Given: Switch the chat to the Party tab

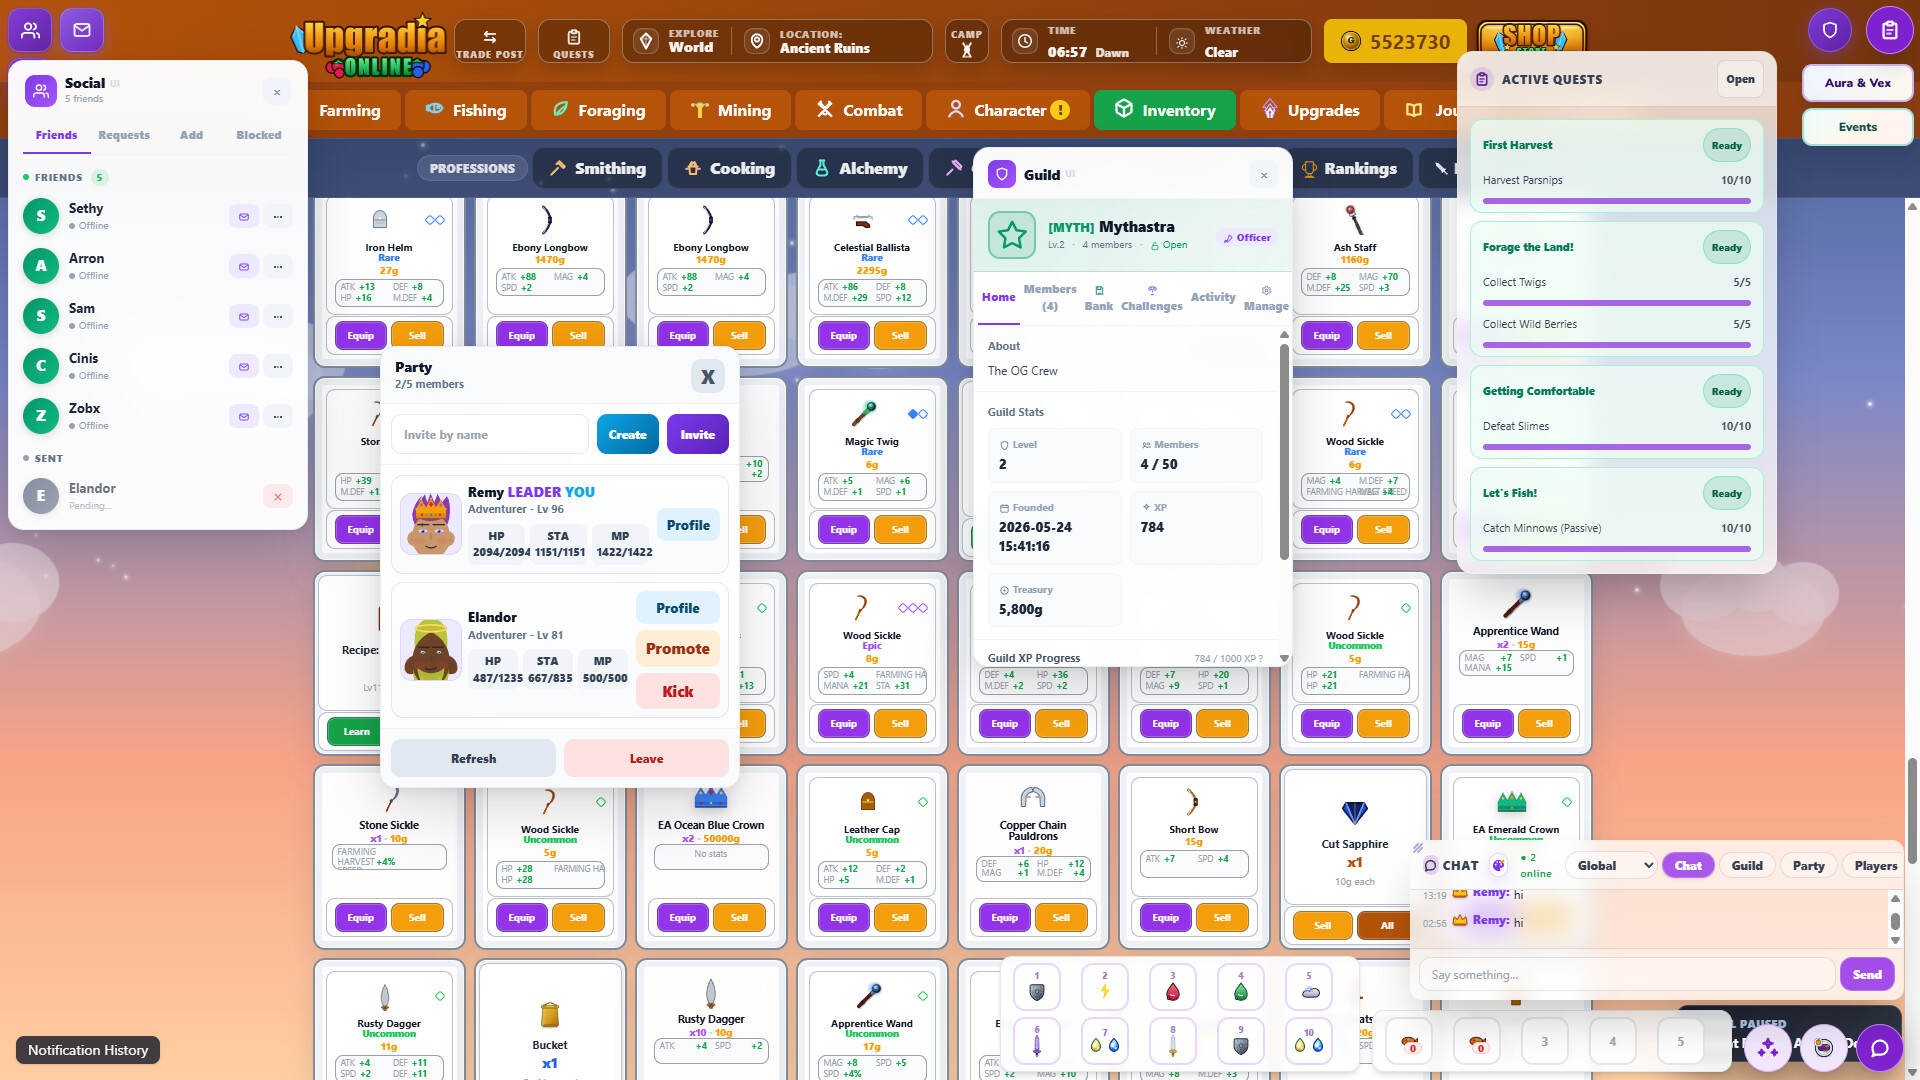Looking at the screenshot, I should coord(1808,865).
